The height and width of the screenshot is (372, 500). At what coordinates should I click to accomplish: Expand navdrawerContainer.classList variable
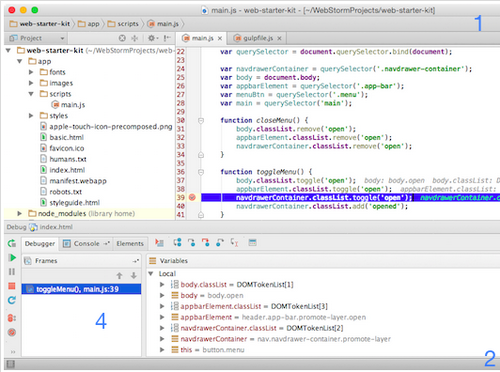[162, 328]
